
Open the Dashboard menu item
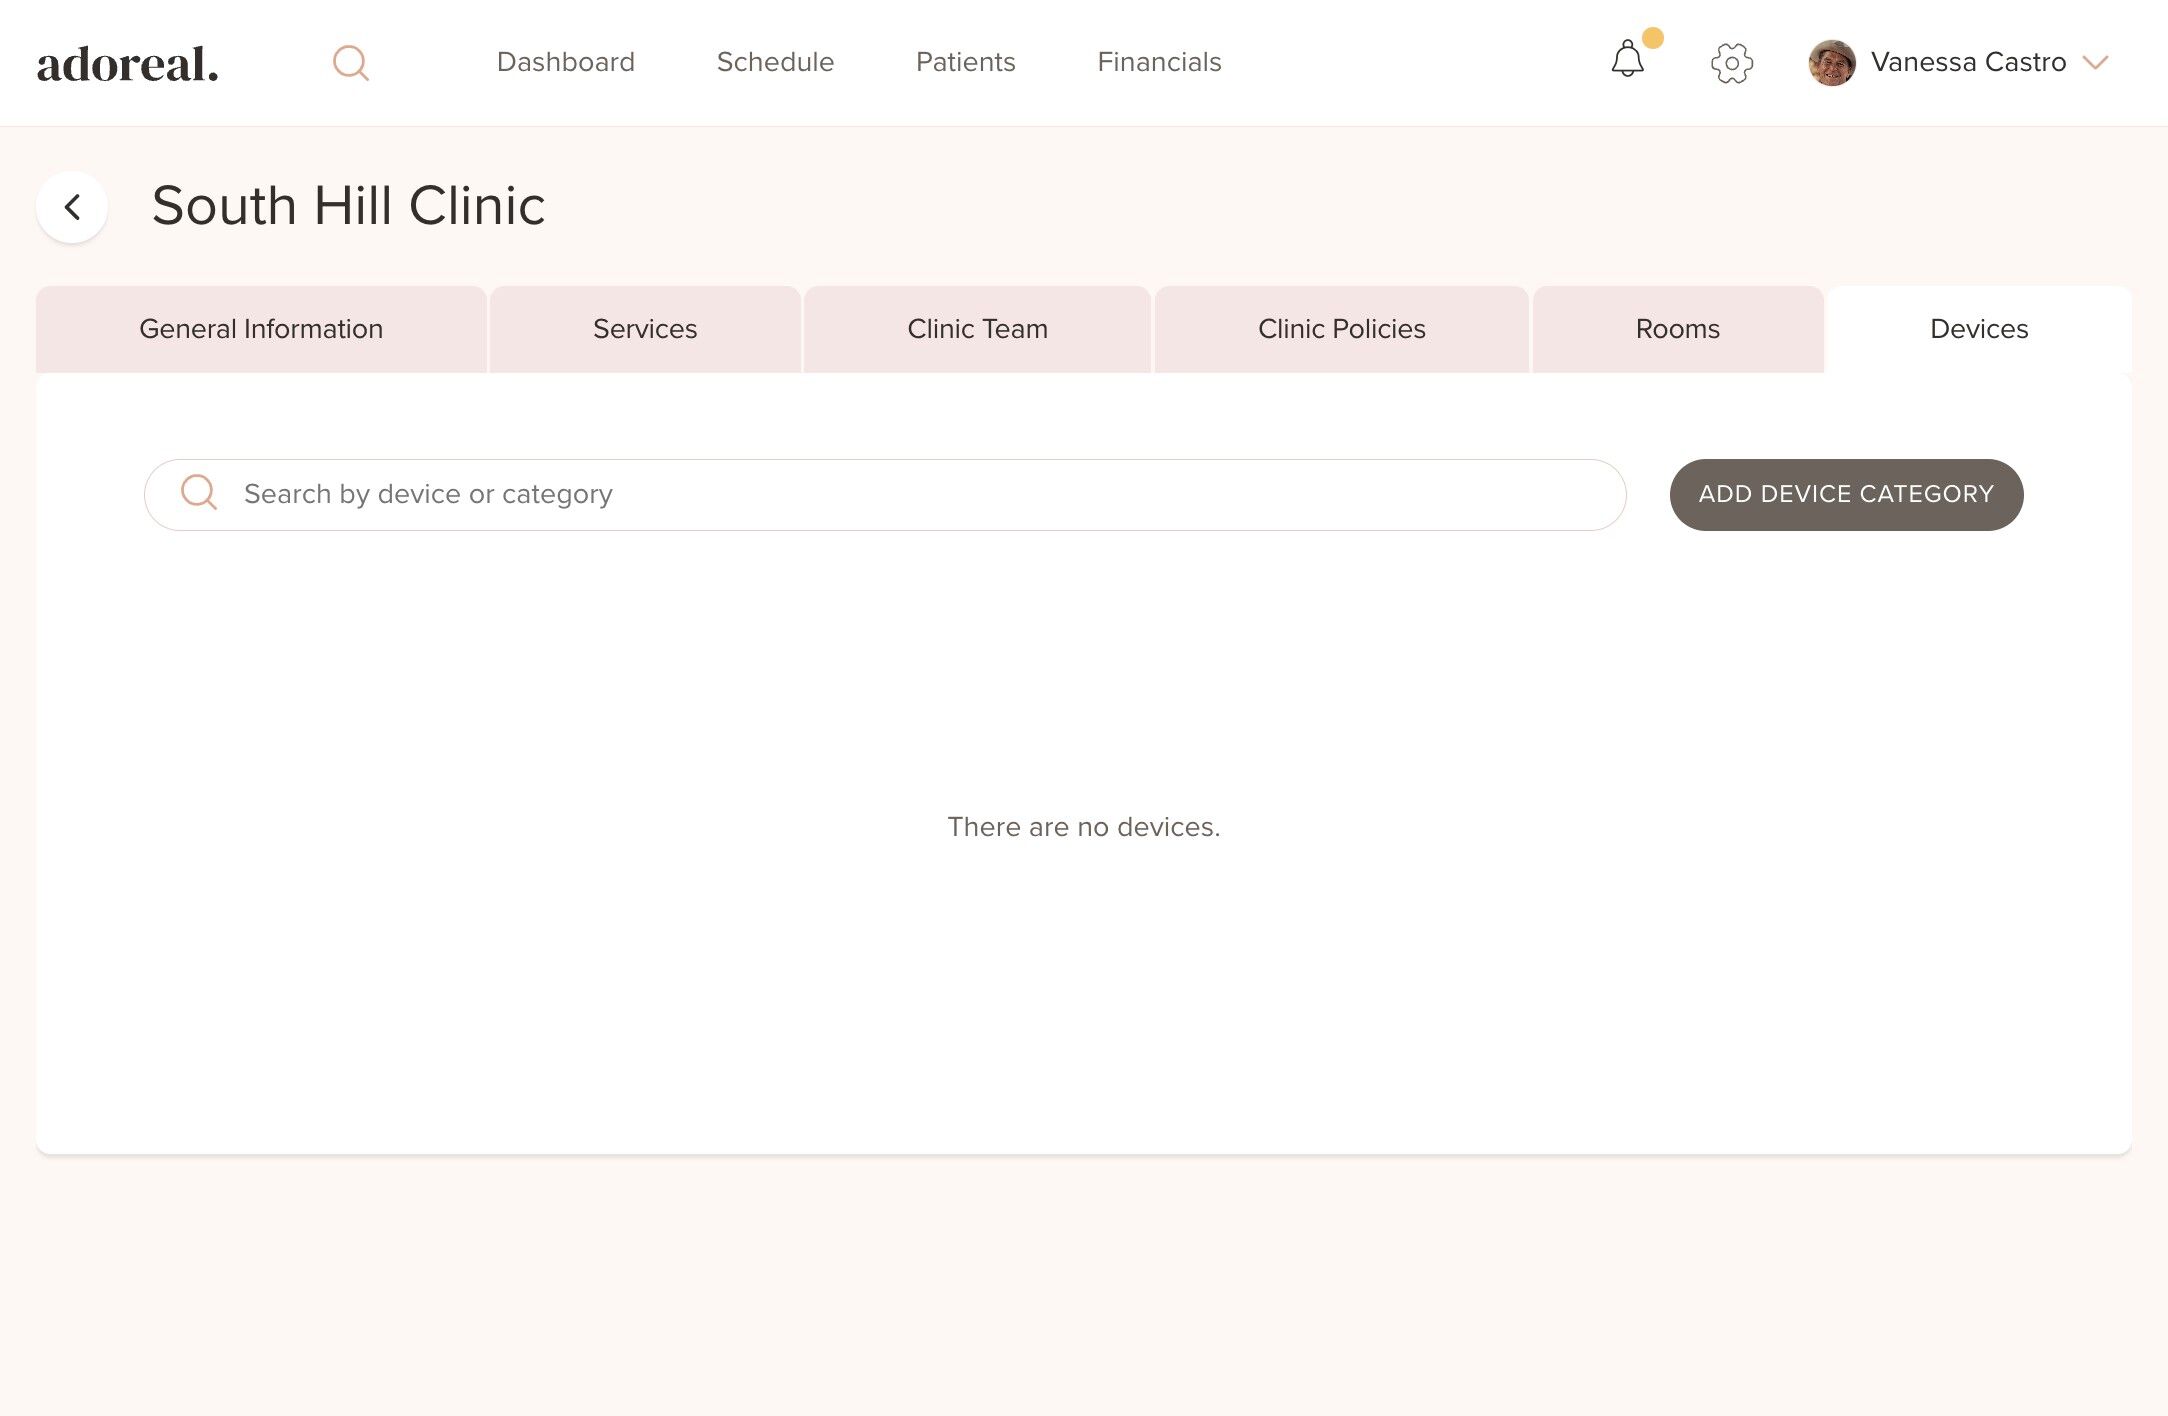tap(565, 62)
